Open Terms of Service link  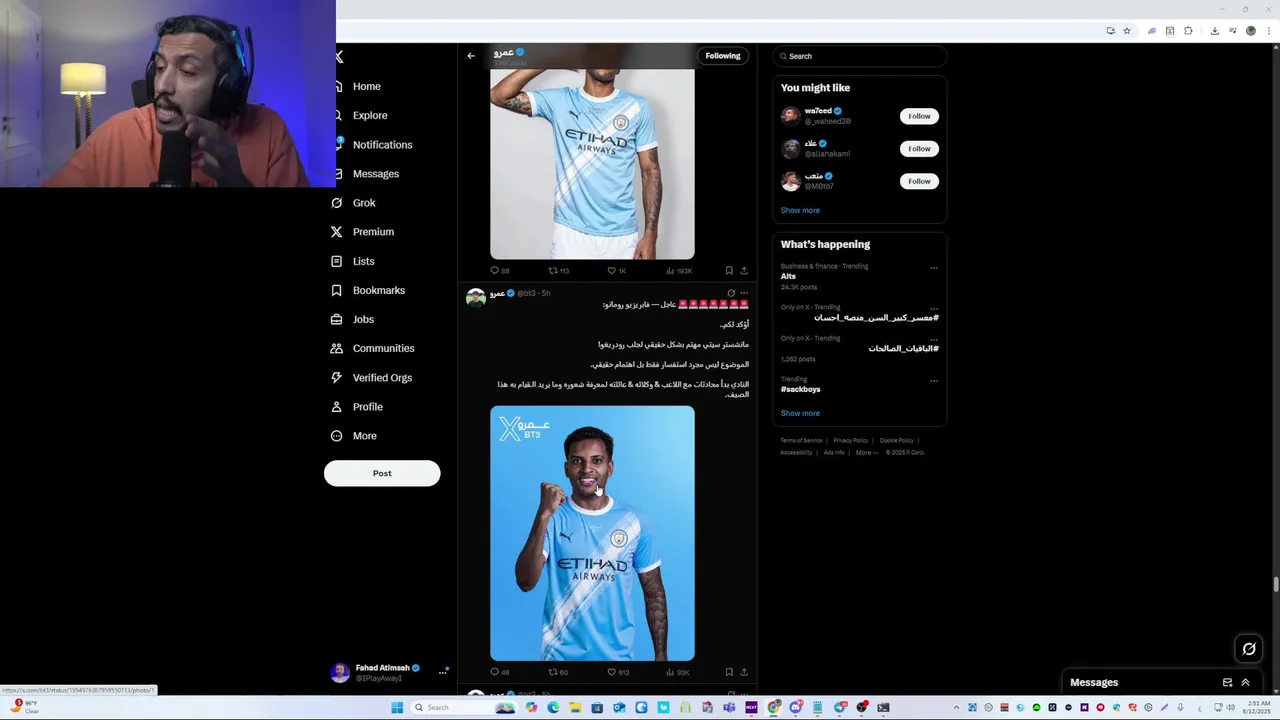click(801, 440)
